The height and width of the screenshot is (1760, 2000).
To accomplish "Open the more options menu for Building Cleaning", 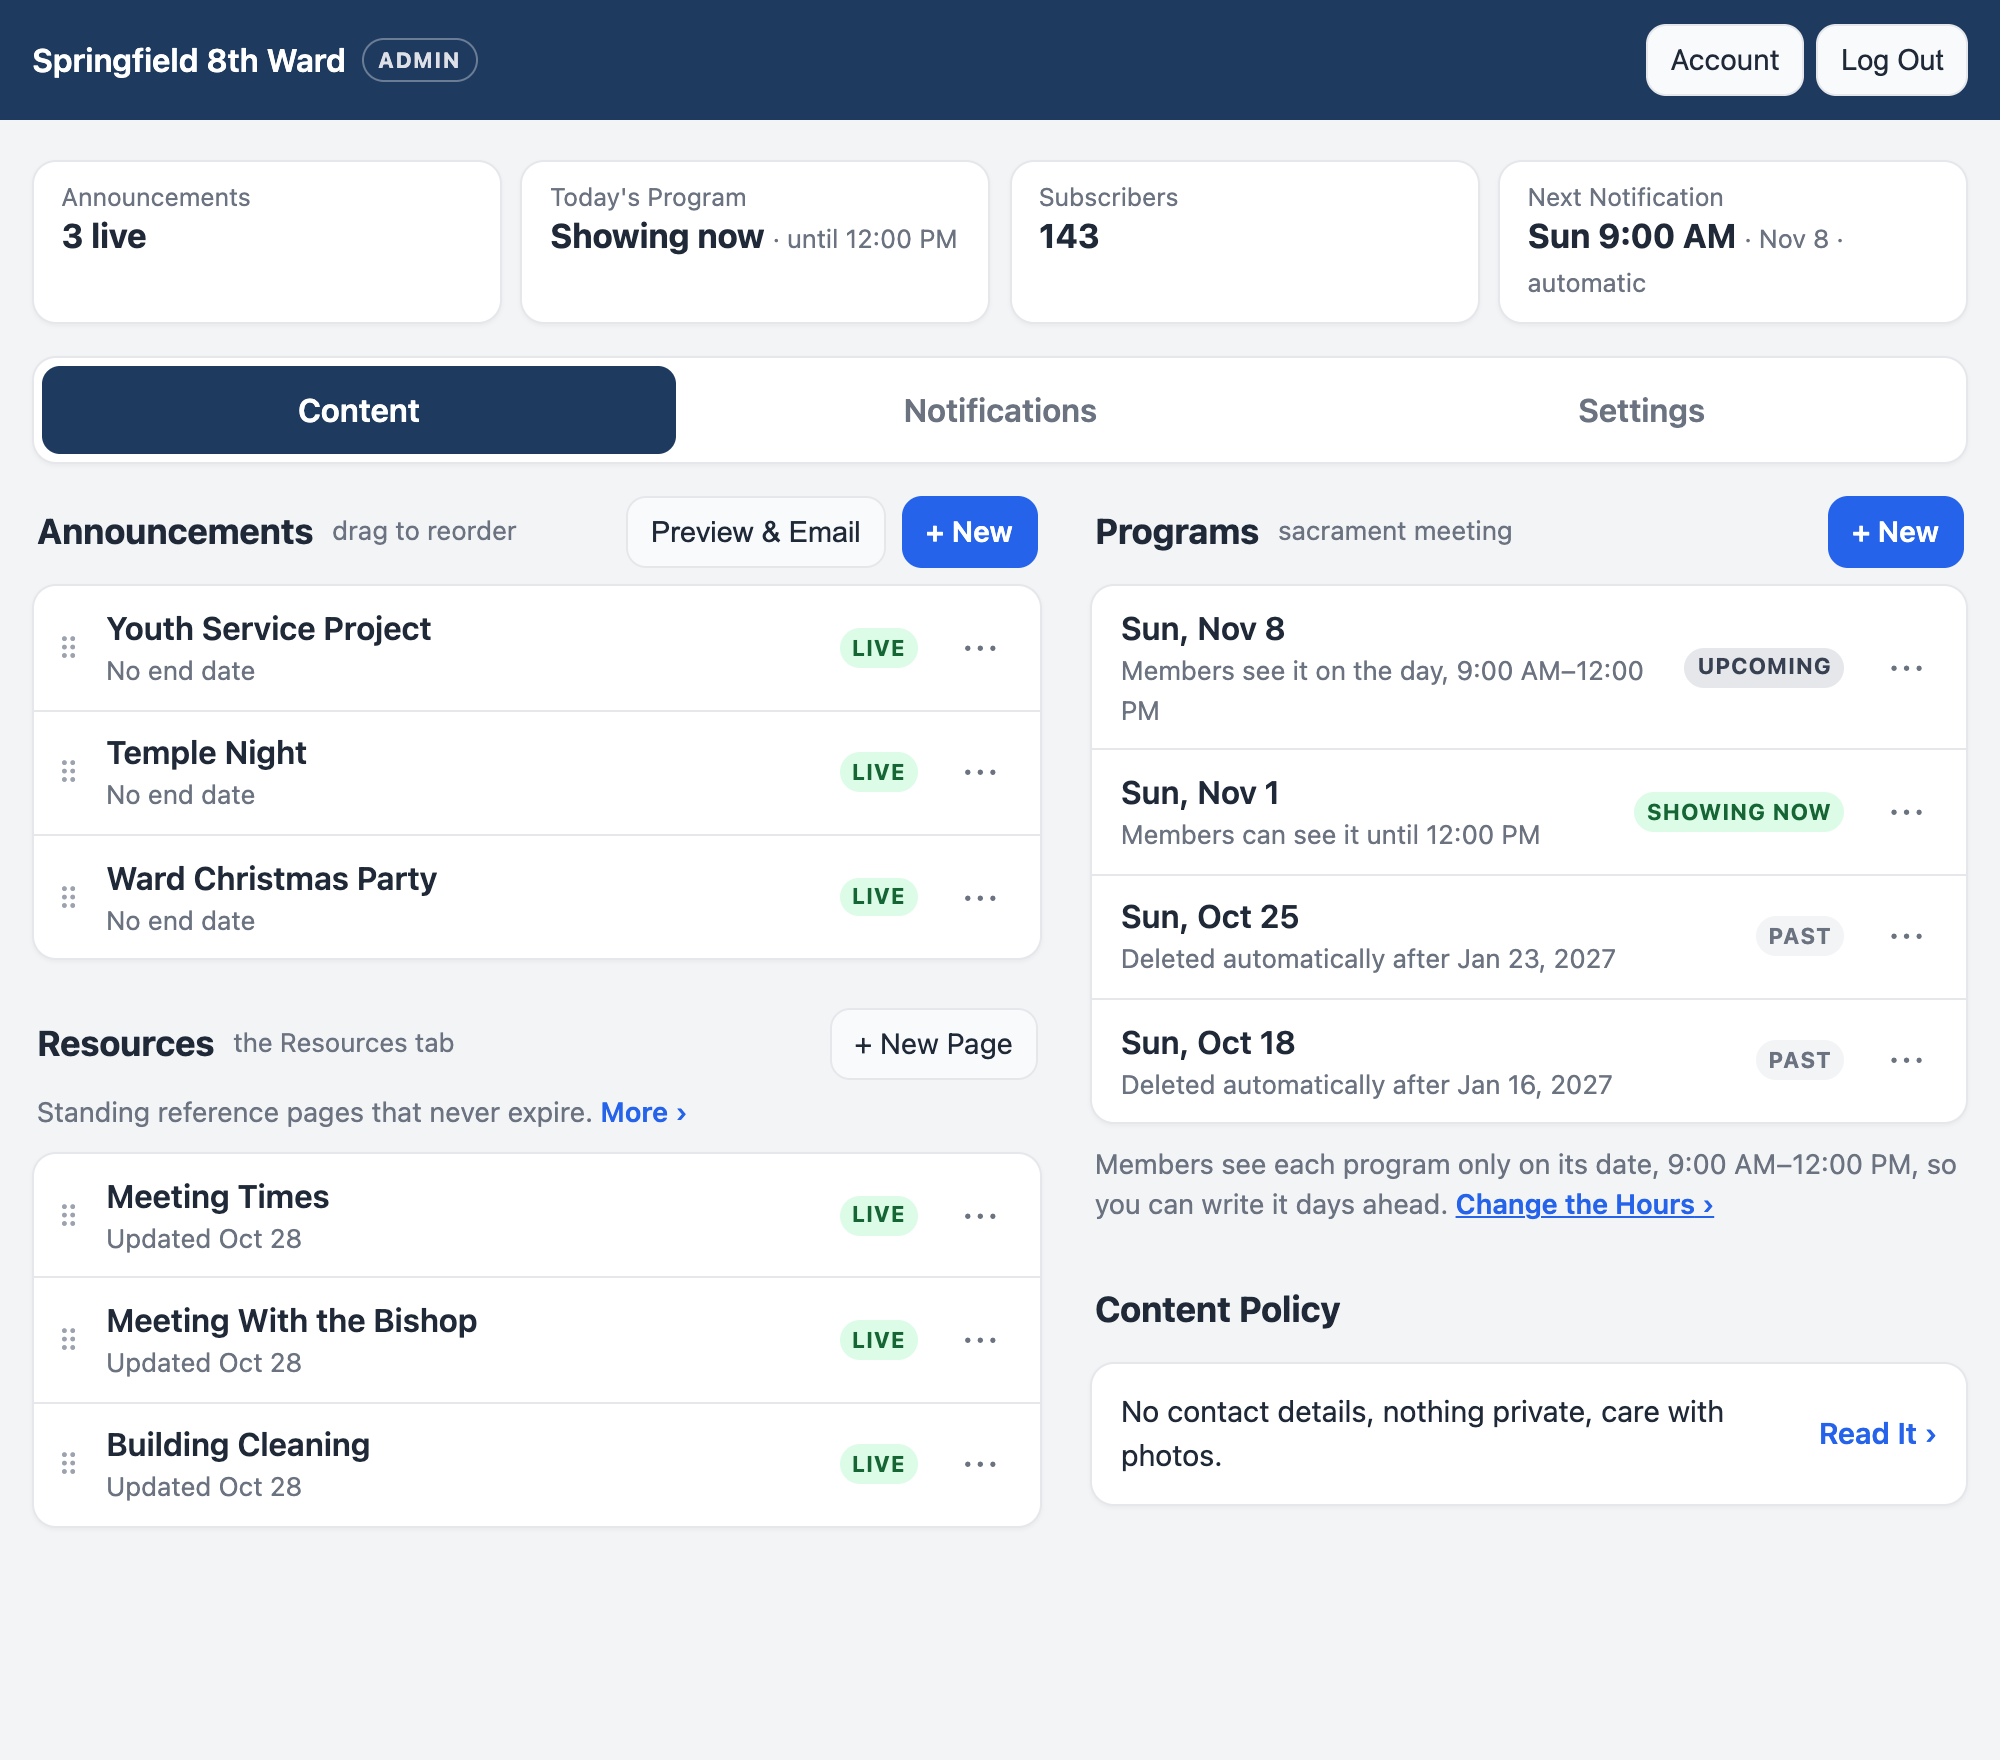I will (980, 1464).
